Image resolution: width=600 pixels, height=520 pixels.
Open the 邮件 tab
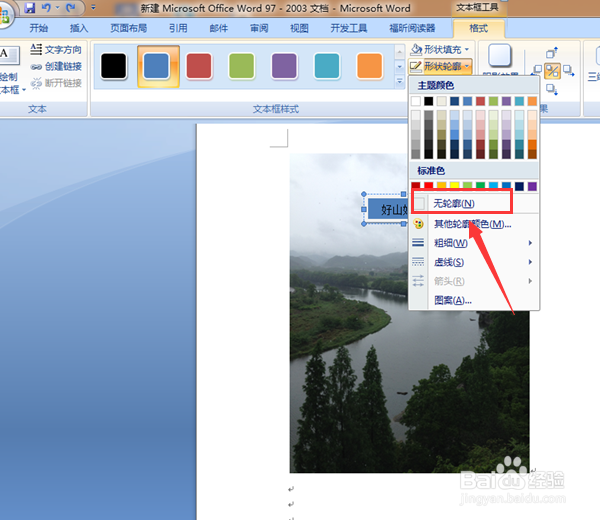[218, 28]
